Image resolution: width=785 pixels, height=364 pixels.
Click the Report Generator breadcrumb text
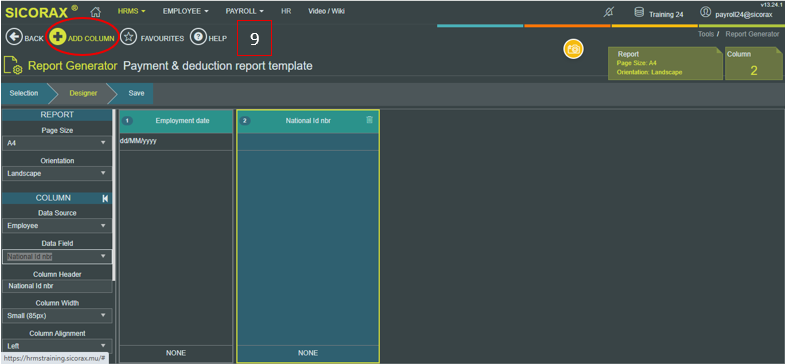coord(752,34)
